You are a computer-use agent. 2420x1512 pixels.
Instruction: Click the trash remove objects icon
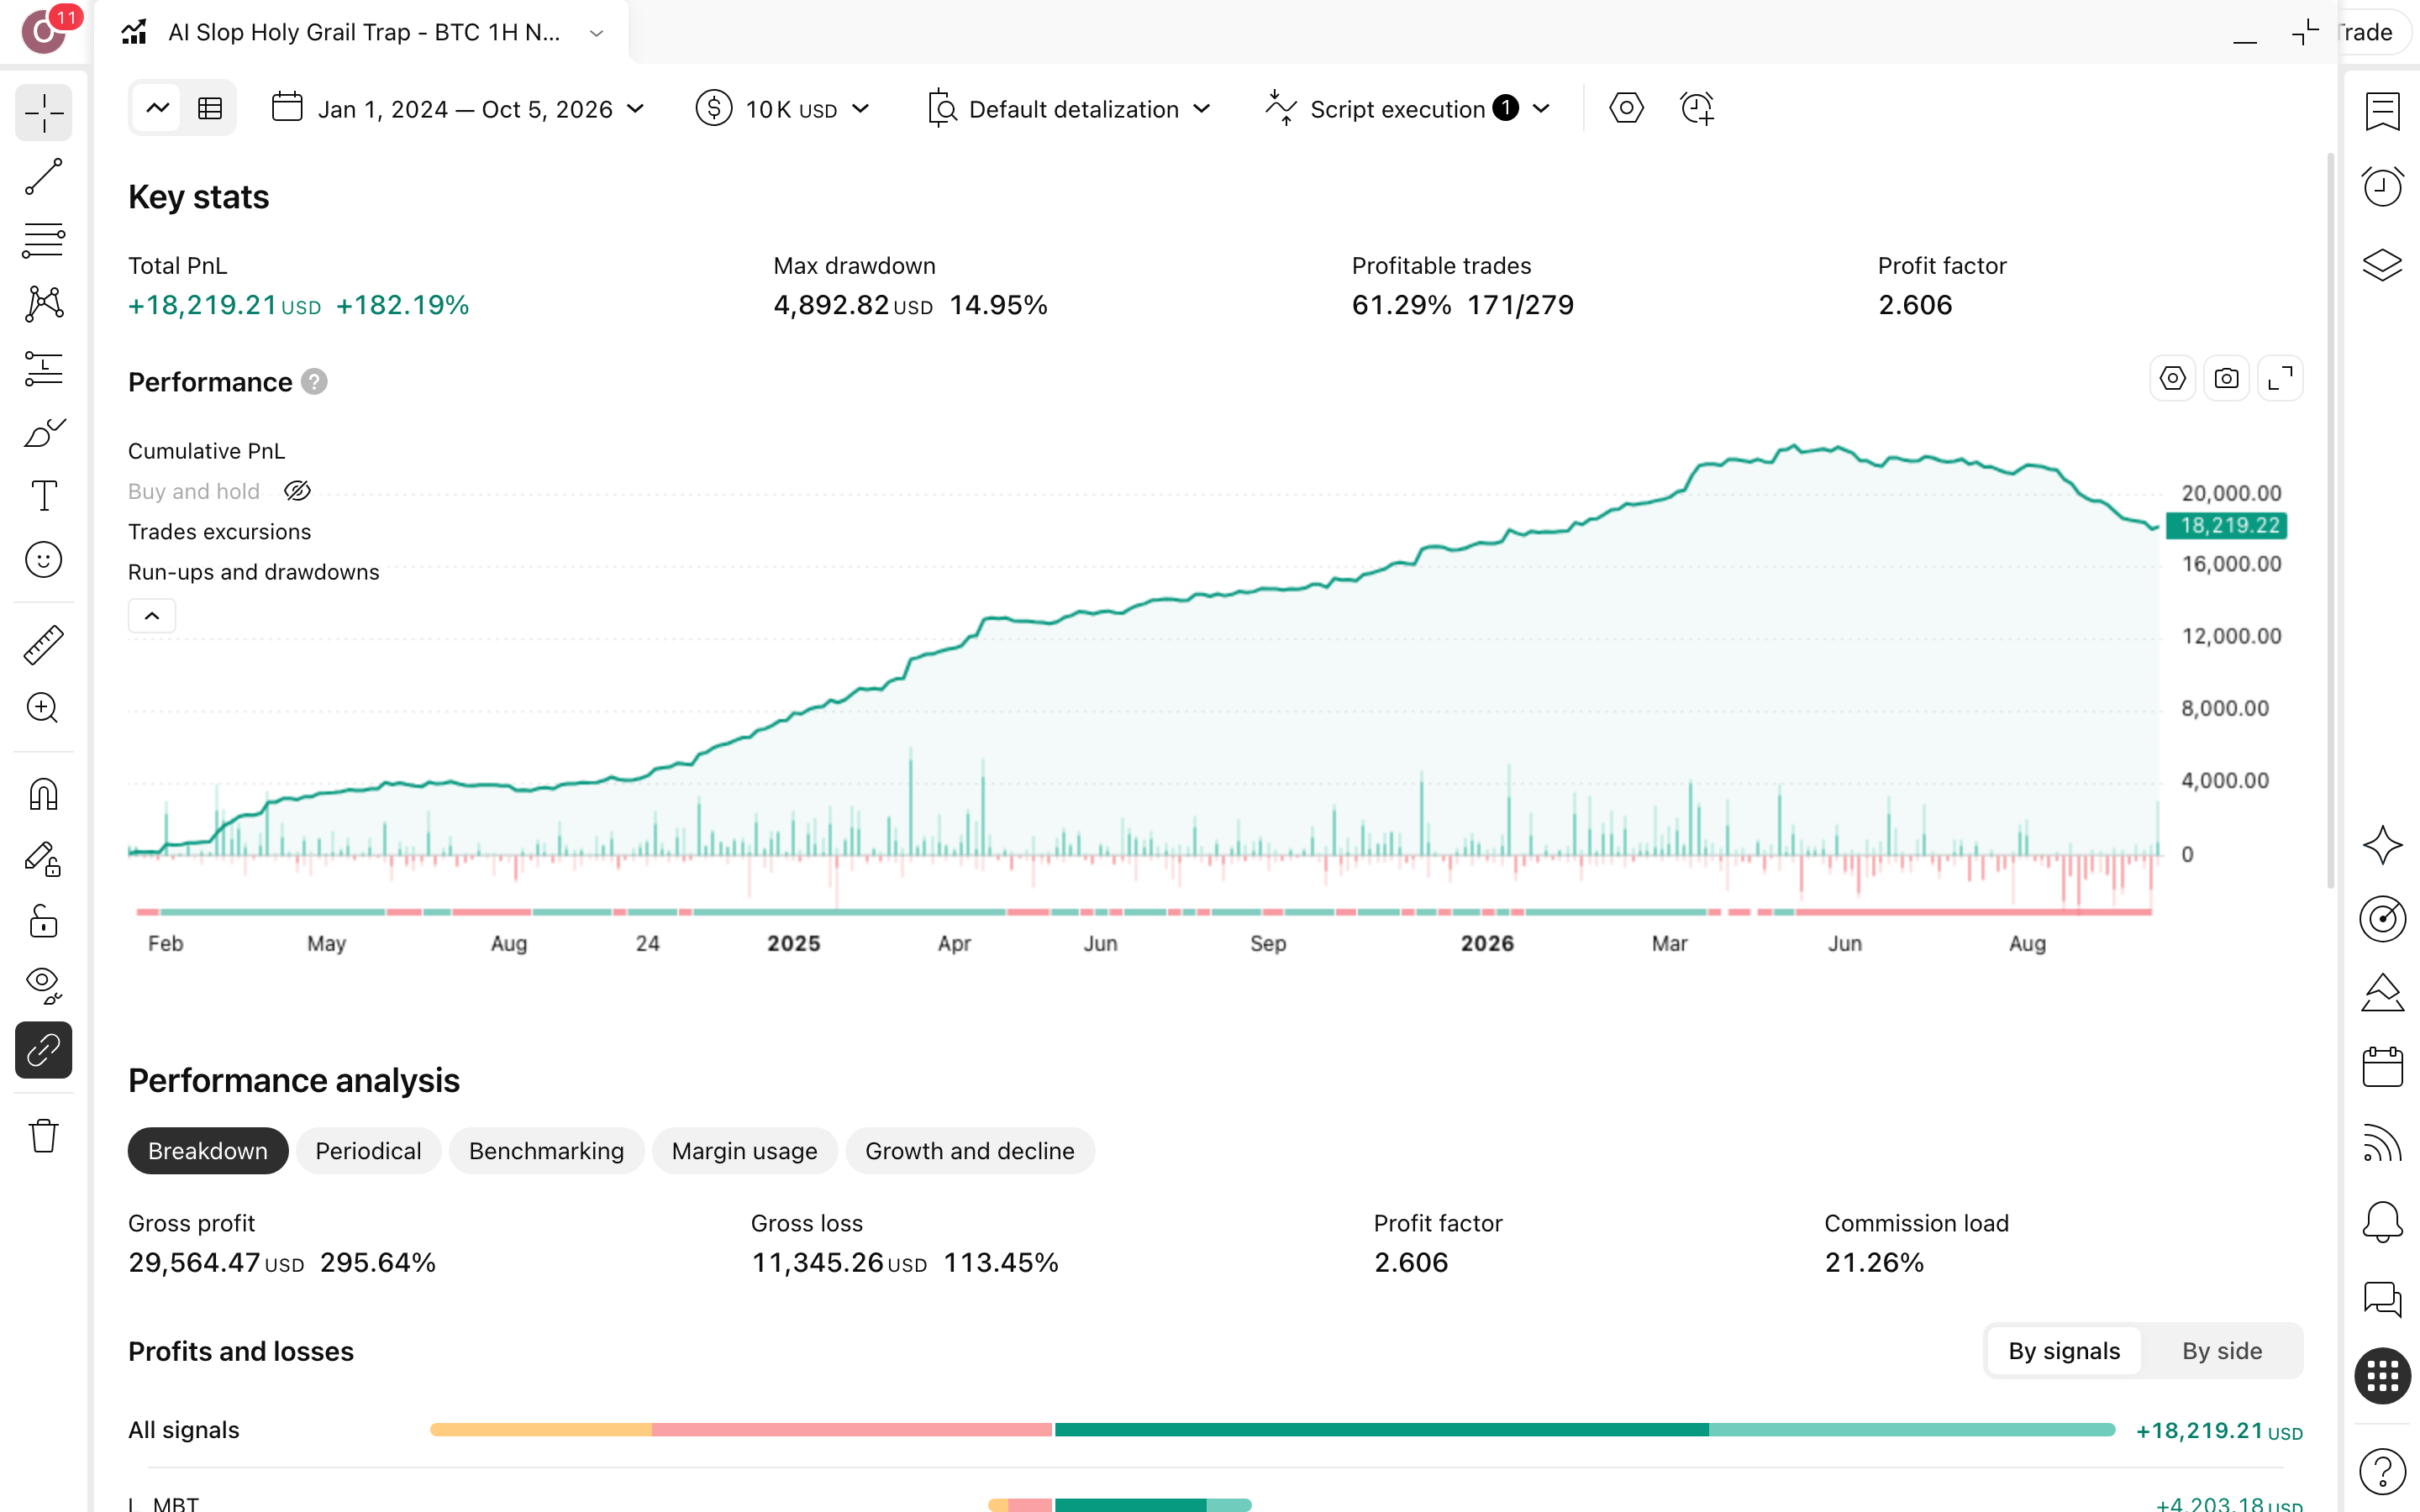coord(43,1136)
